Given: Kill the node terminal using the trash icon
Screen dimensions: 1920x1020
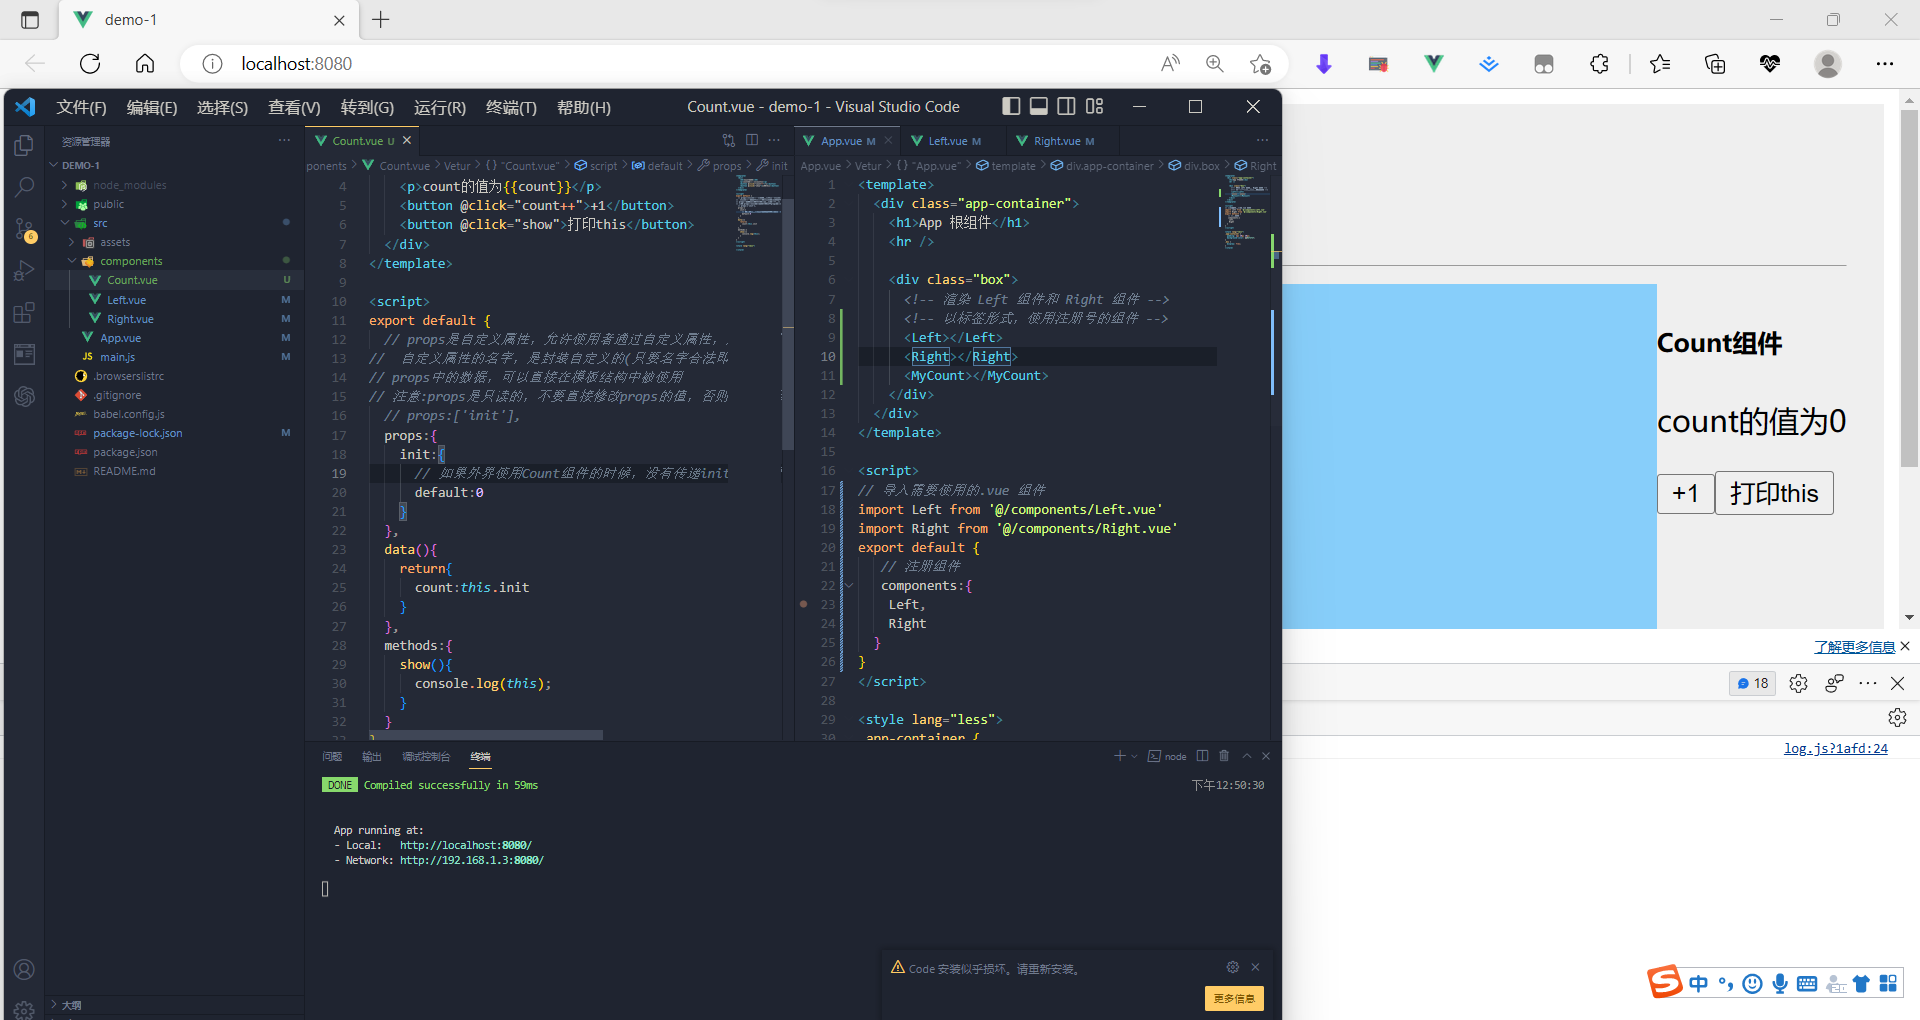Looking at the screenshot, I should pos(1224,756).
